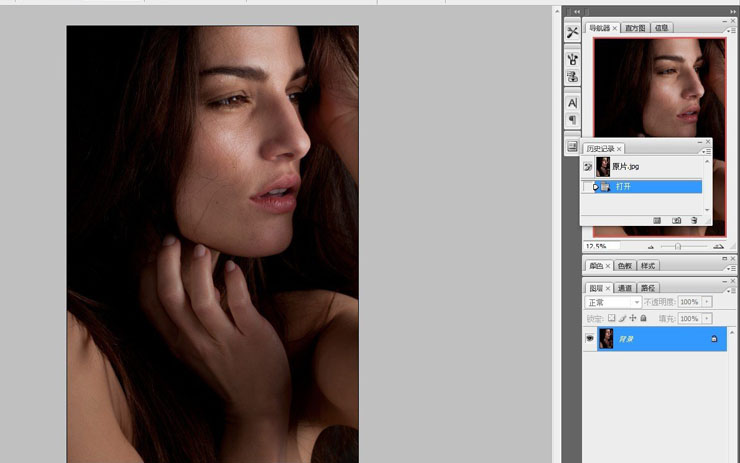Close the 导航器 tab with its x
Image resolution: width=740 pixels, height=463 pixels.
614,29
